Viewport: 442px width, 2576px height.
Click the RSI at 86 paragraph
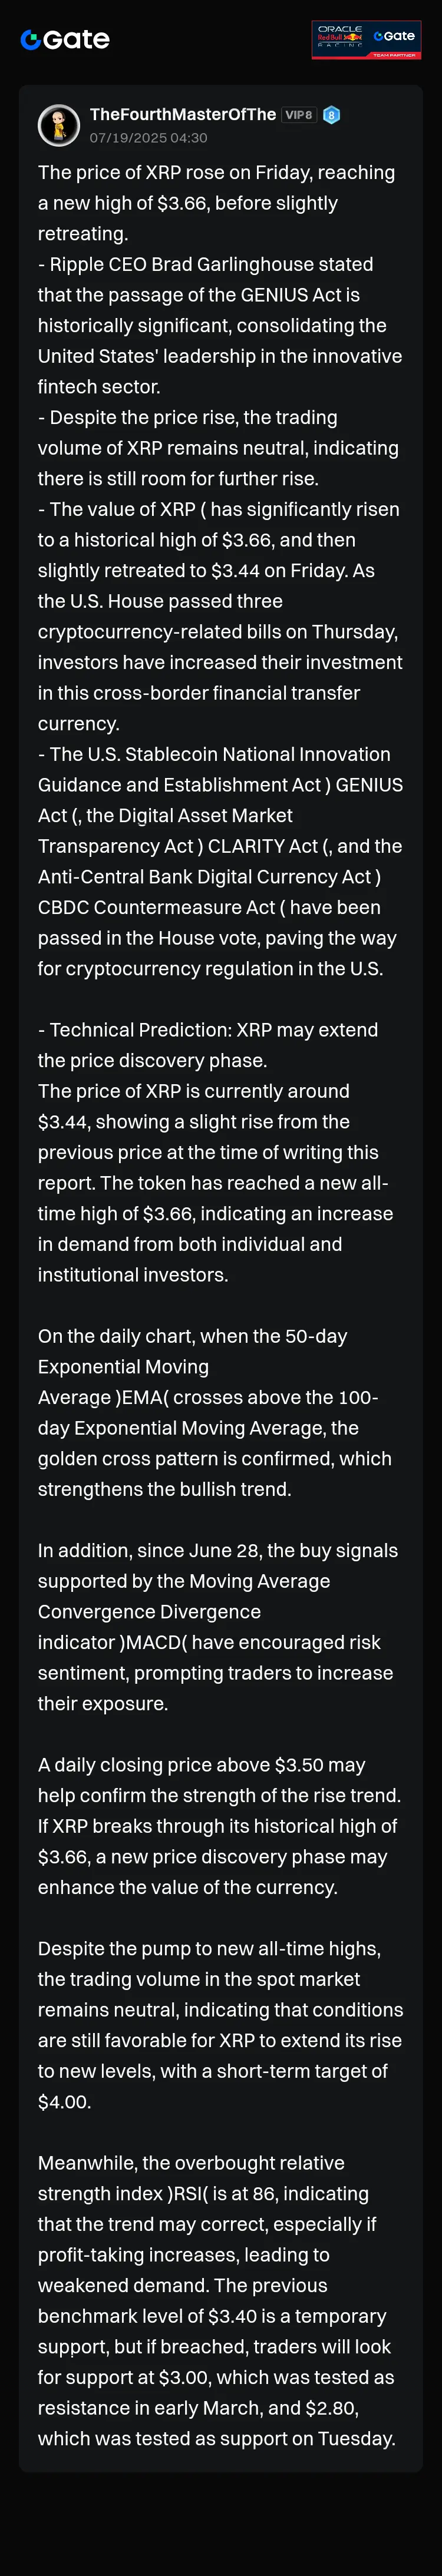click(217, 2300)
